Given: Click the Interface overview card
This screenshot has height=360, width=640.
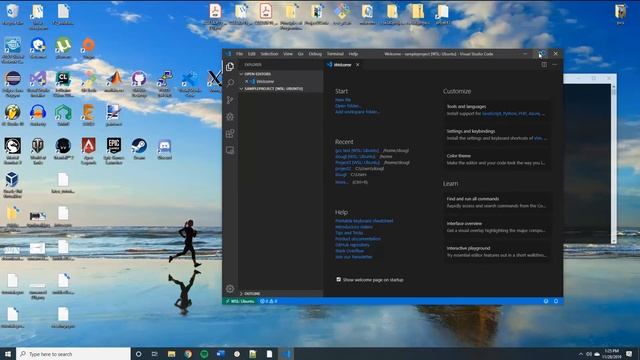Looking at the screenshot, I should tap(496, 227).
